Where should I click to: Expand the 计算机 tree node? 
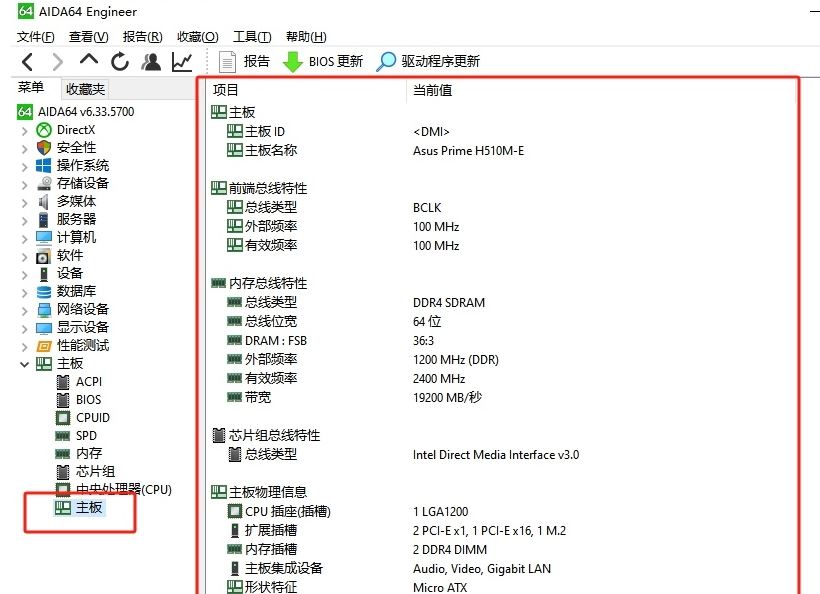pos(24,238)
